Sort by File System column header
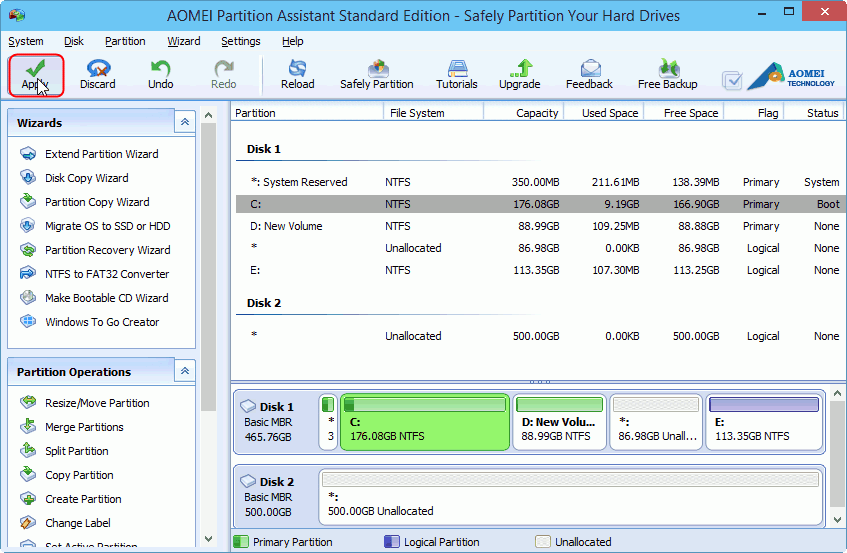This screenshot has height=553, width=847. point(433,113)
